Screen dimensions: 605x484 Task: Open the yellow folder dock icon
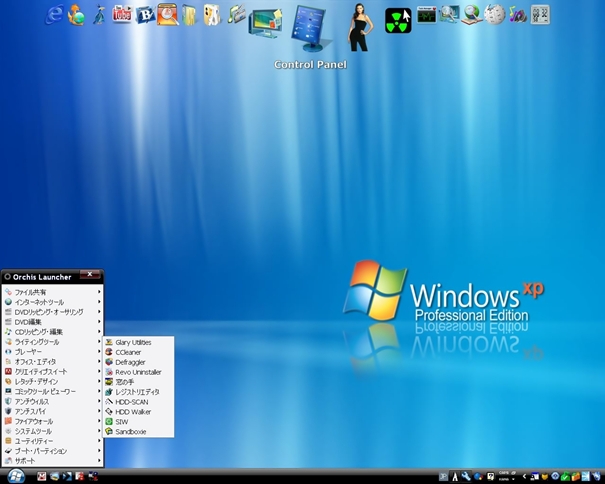point(189,15)
